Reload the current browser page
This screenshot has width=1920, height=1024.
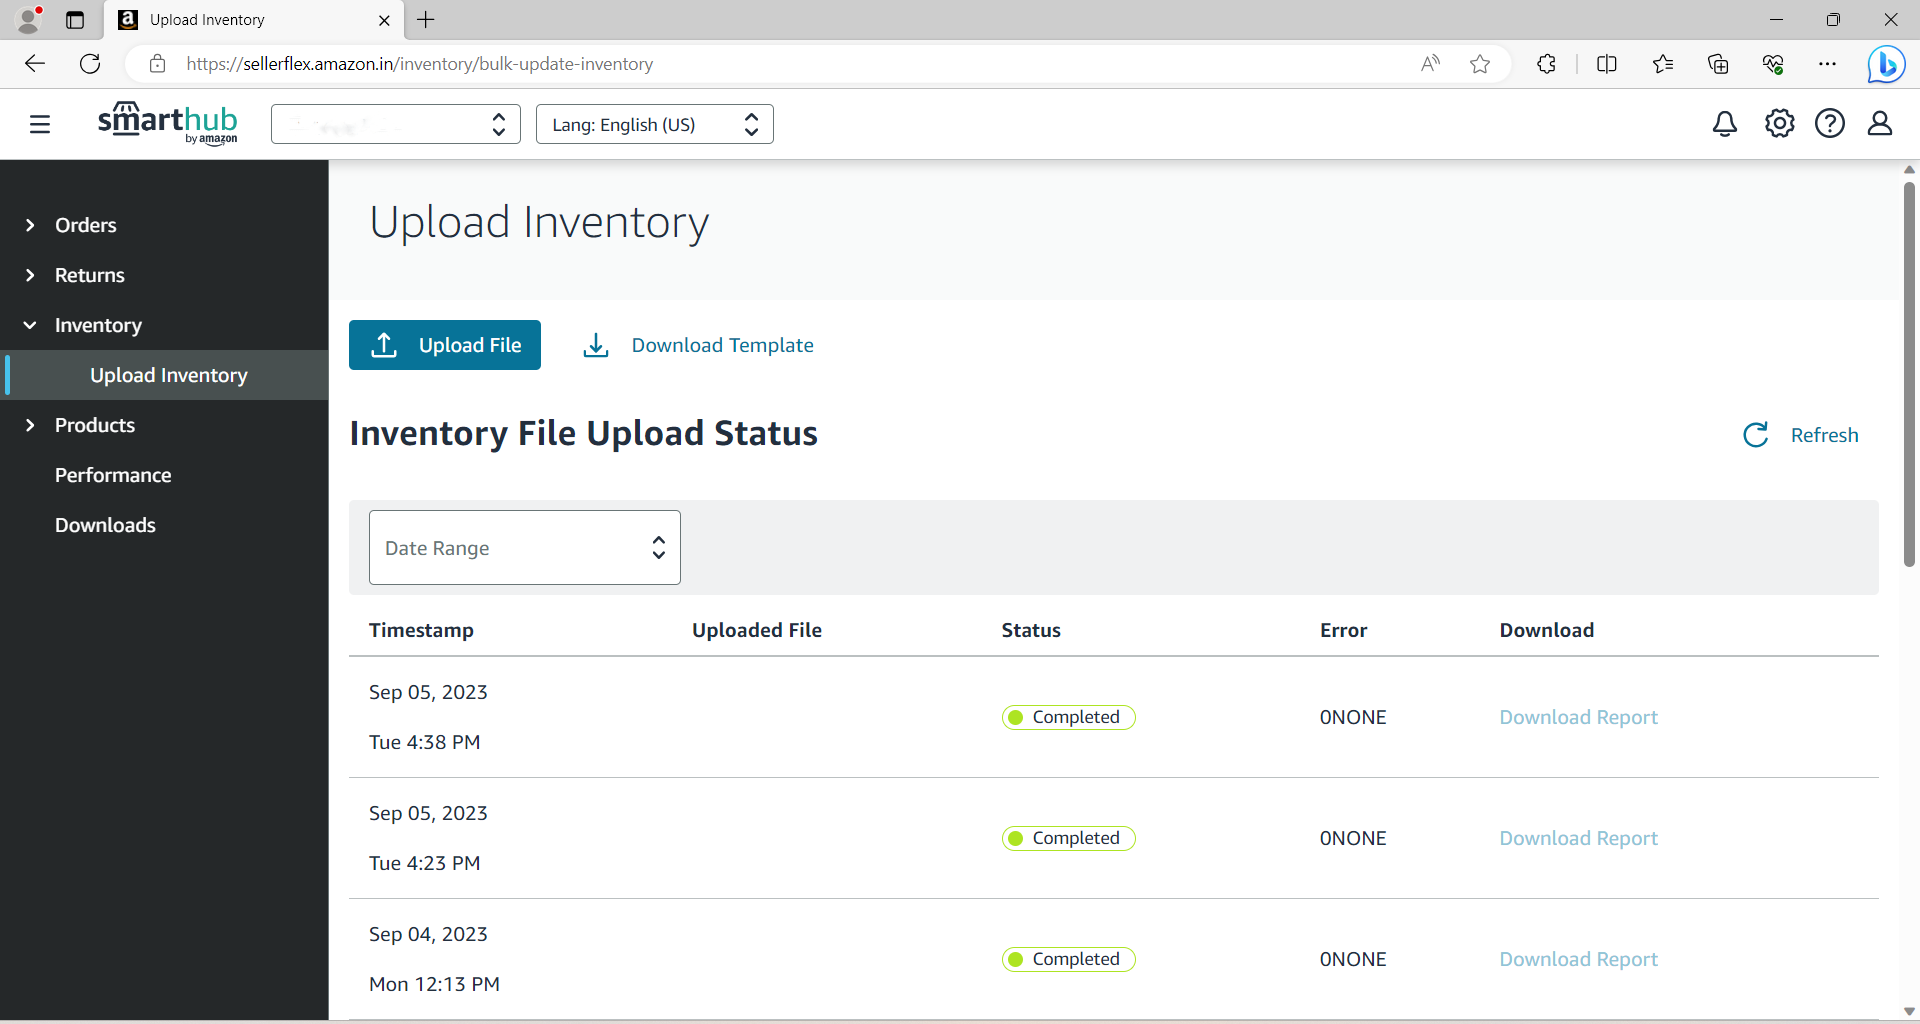tap(90, 64)
